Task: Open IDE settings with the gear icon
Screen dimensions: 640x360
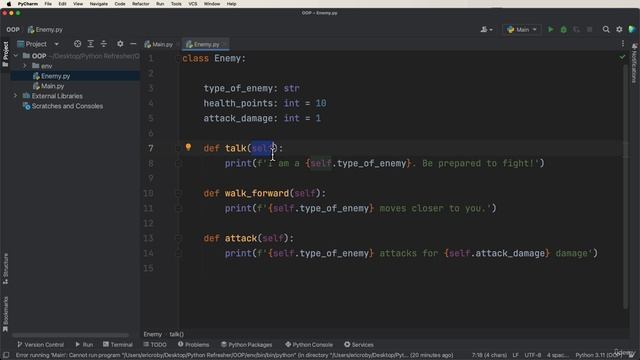Action: click(619, 29)
